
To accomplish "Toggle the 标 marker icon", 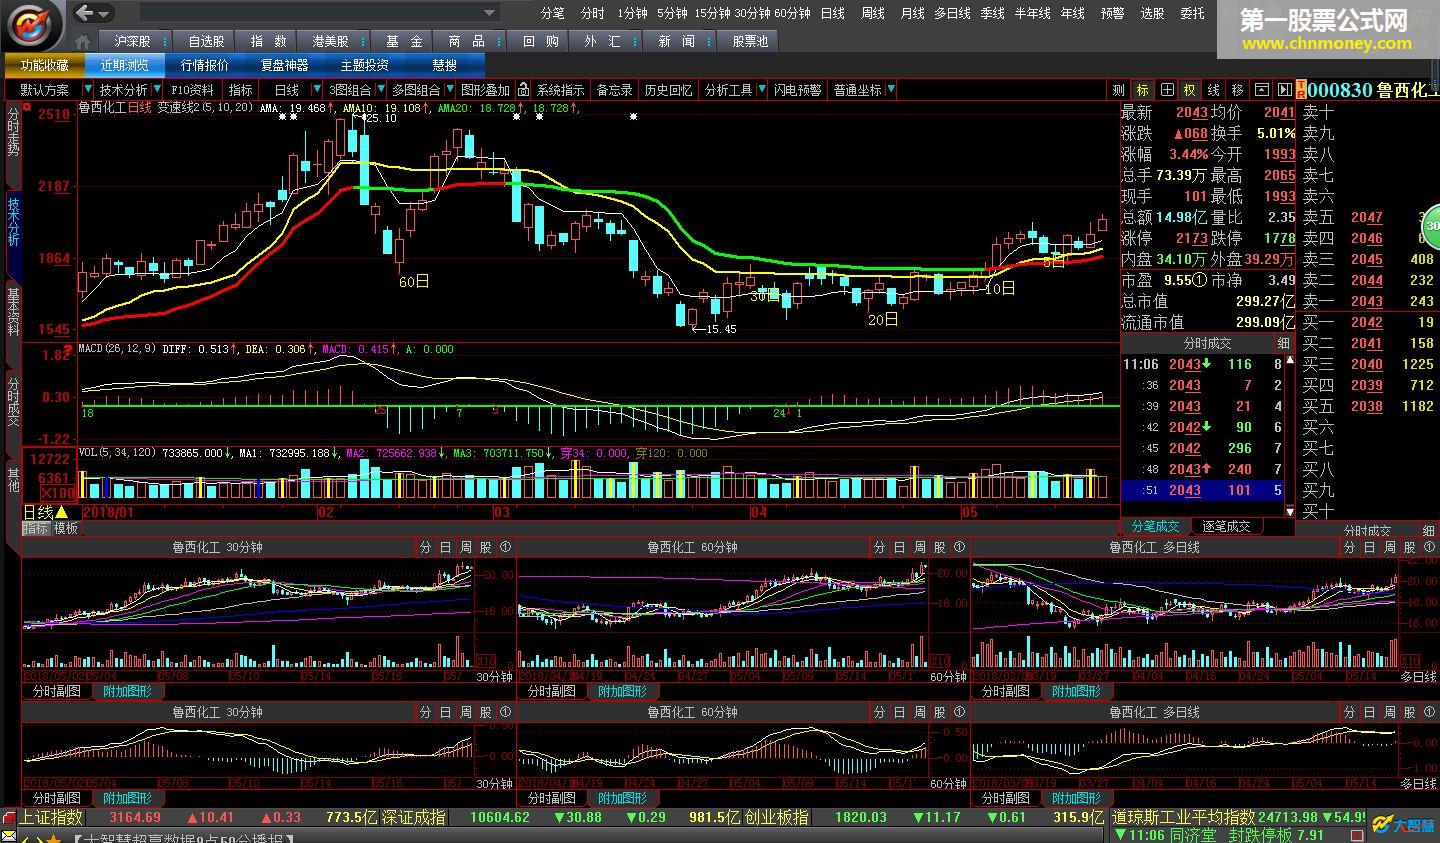I will (x=1142, y=90).
